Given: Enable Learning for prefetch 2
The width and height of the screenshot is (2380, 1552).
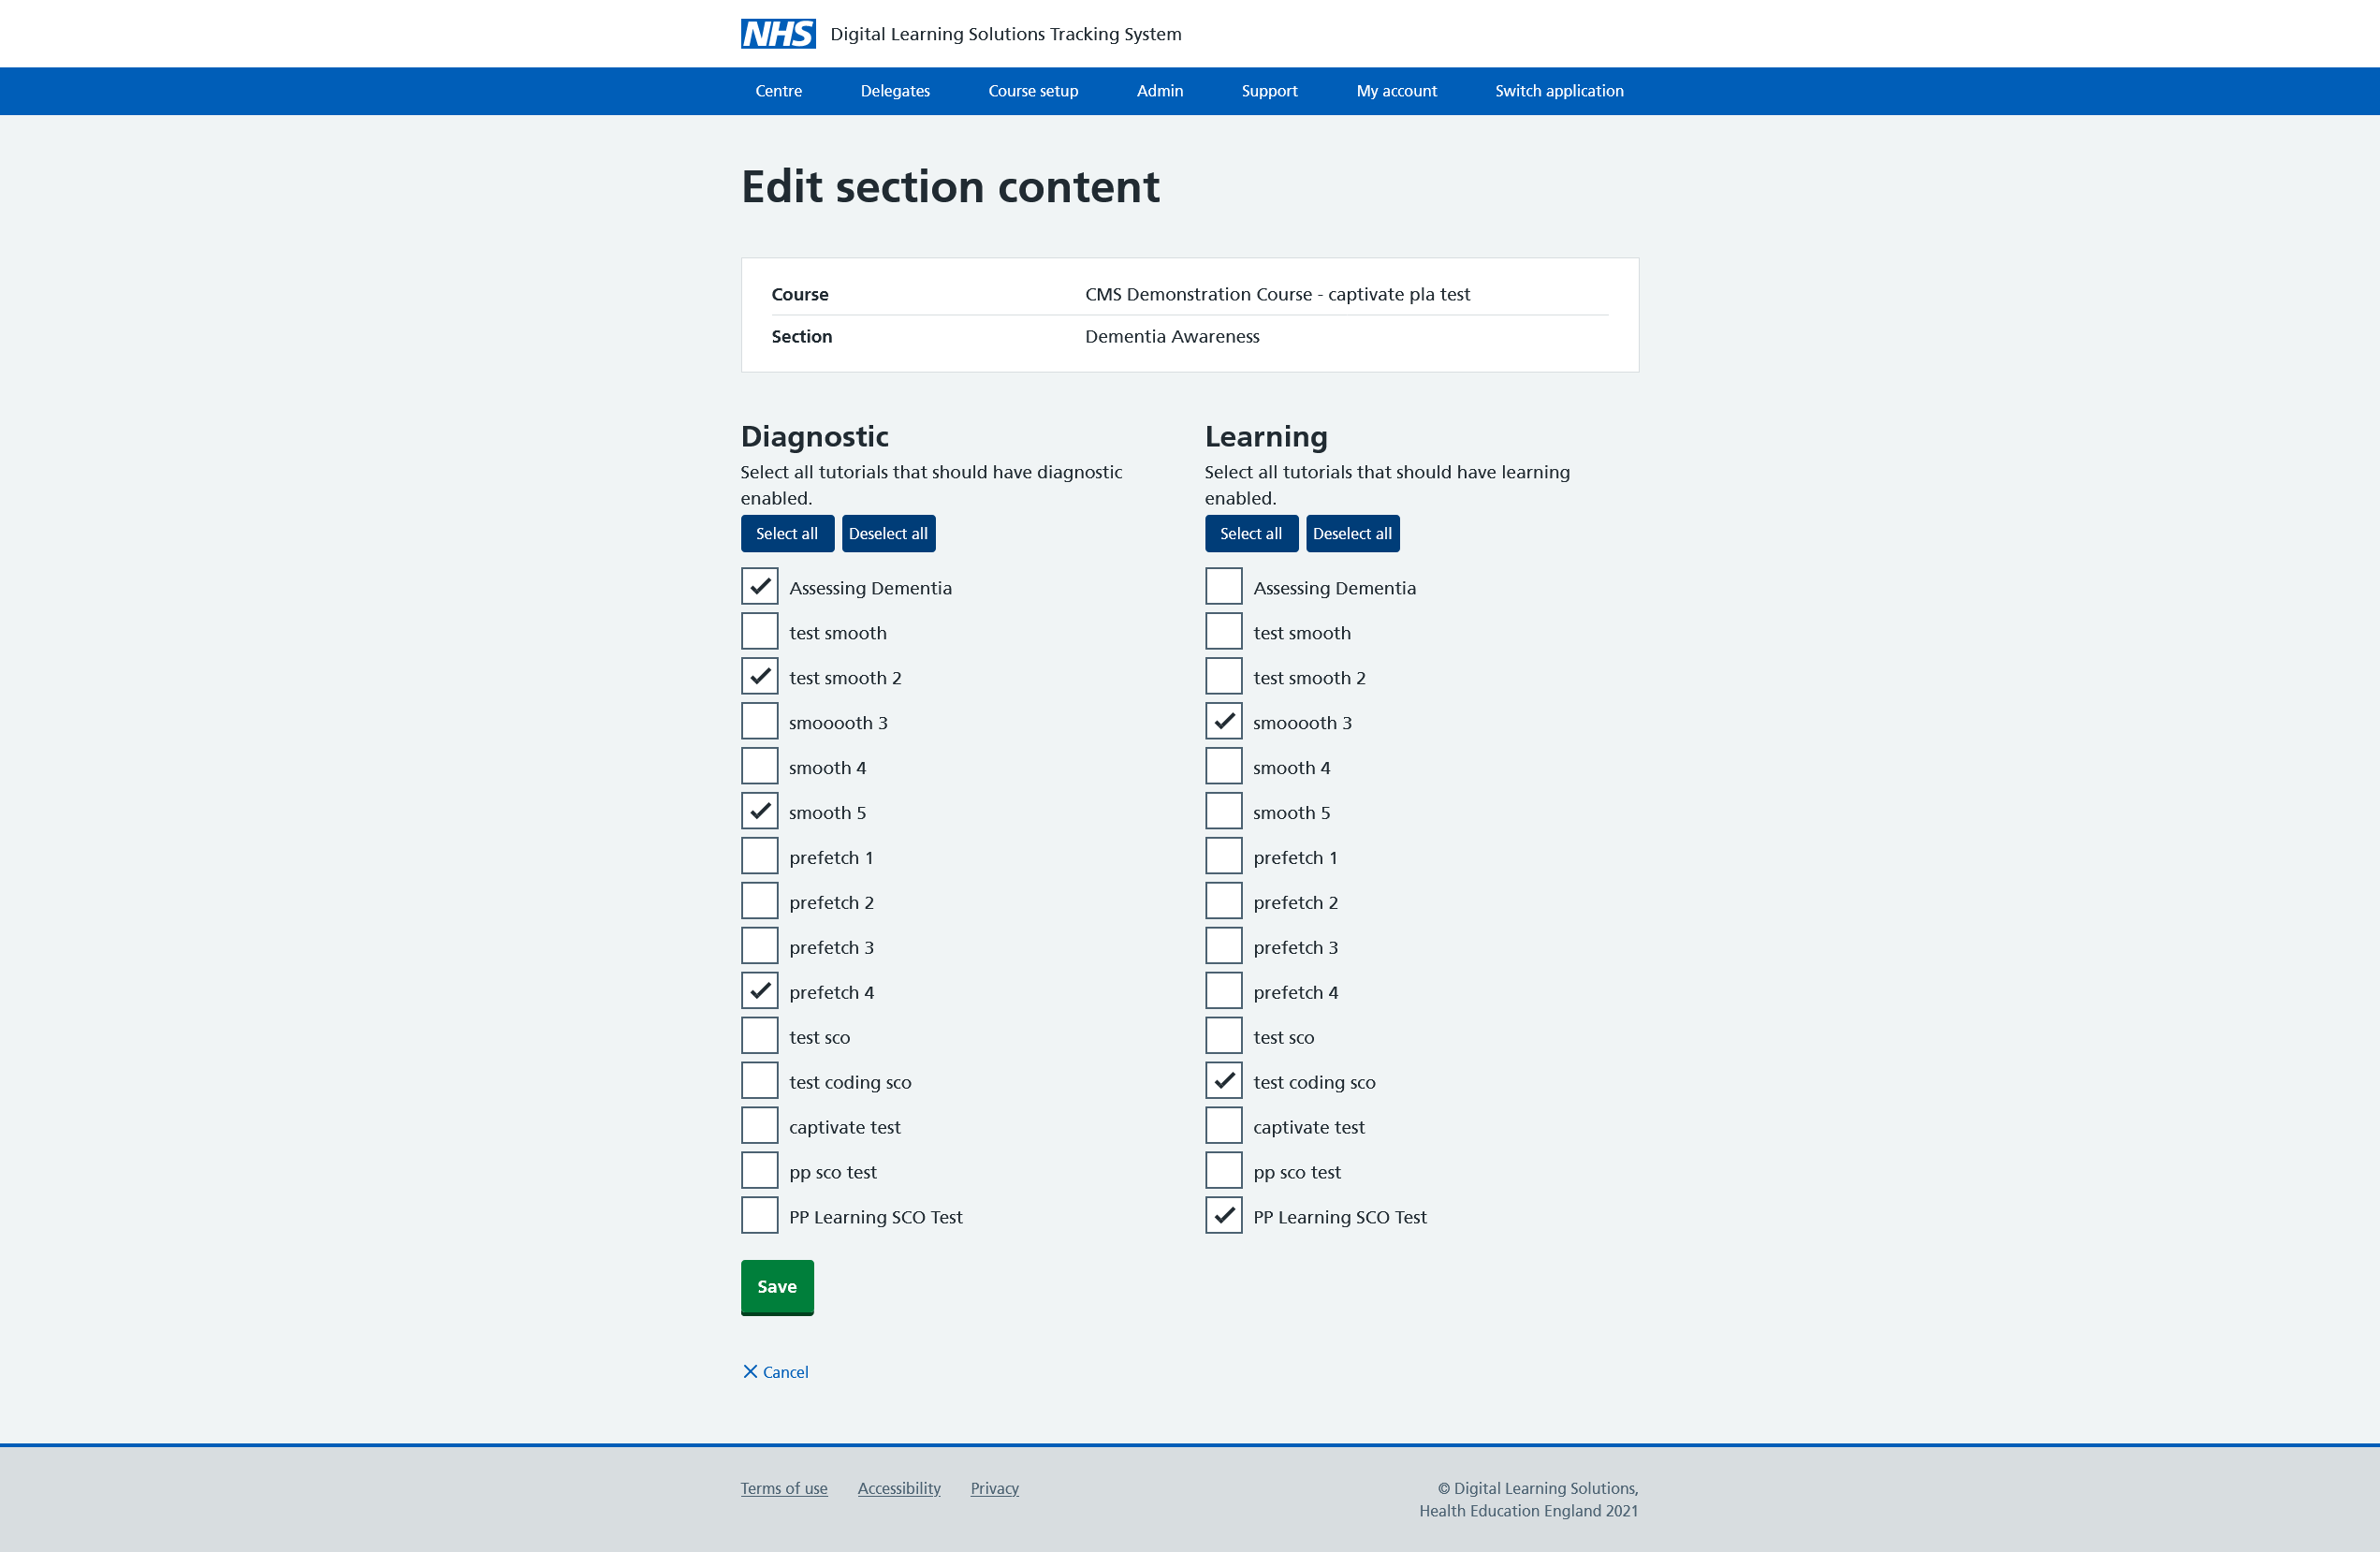Looking at the screenshot, I should (1223, 901).
